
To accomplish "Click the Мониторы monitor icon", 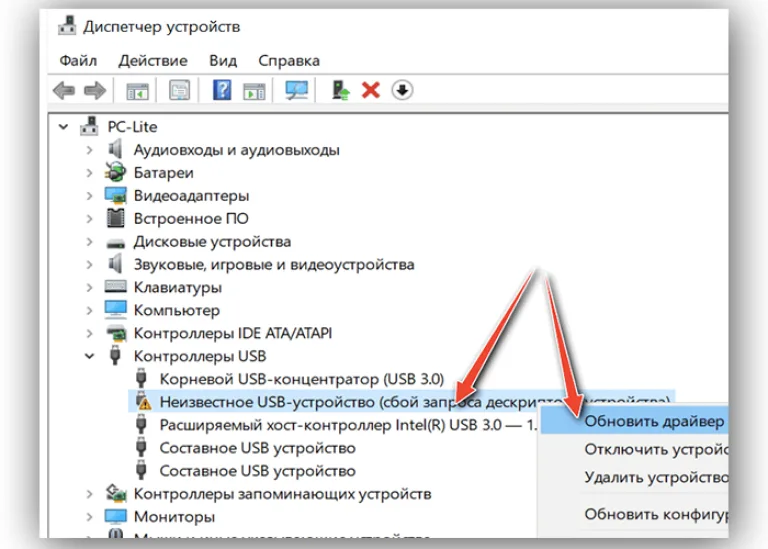I will point(116,516).
